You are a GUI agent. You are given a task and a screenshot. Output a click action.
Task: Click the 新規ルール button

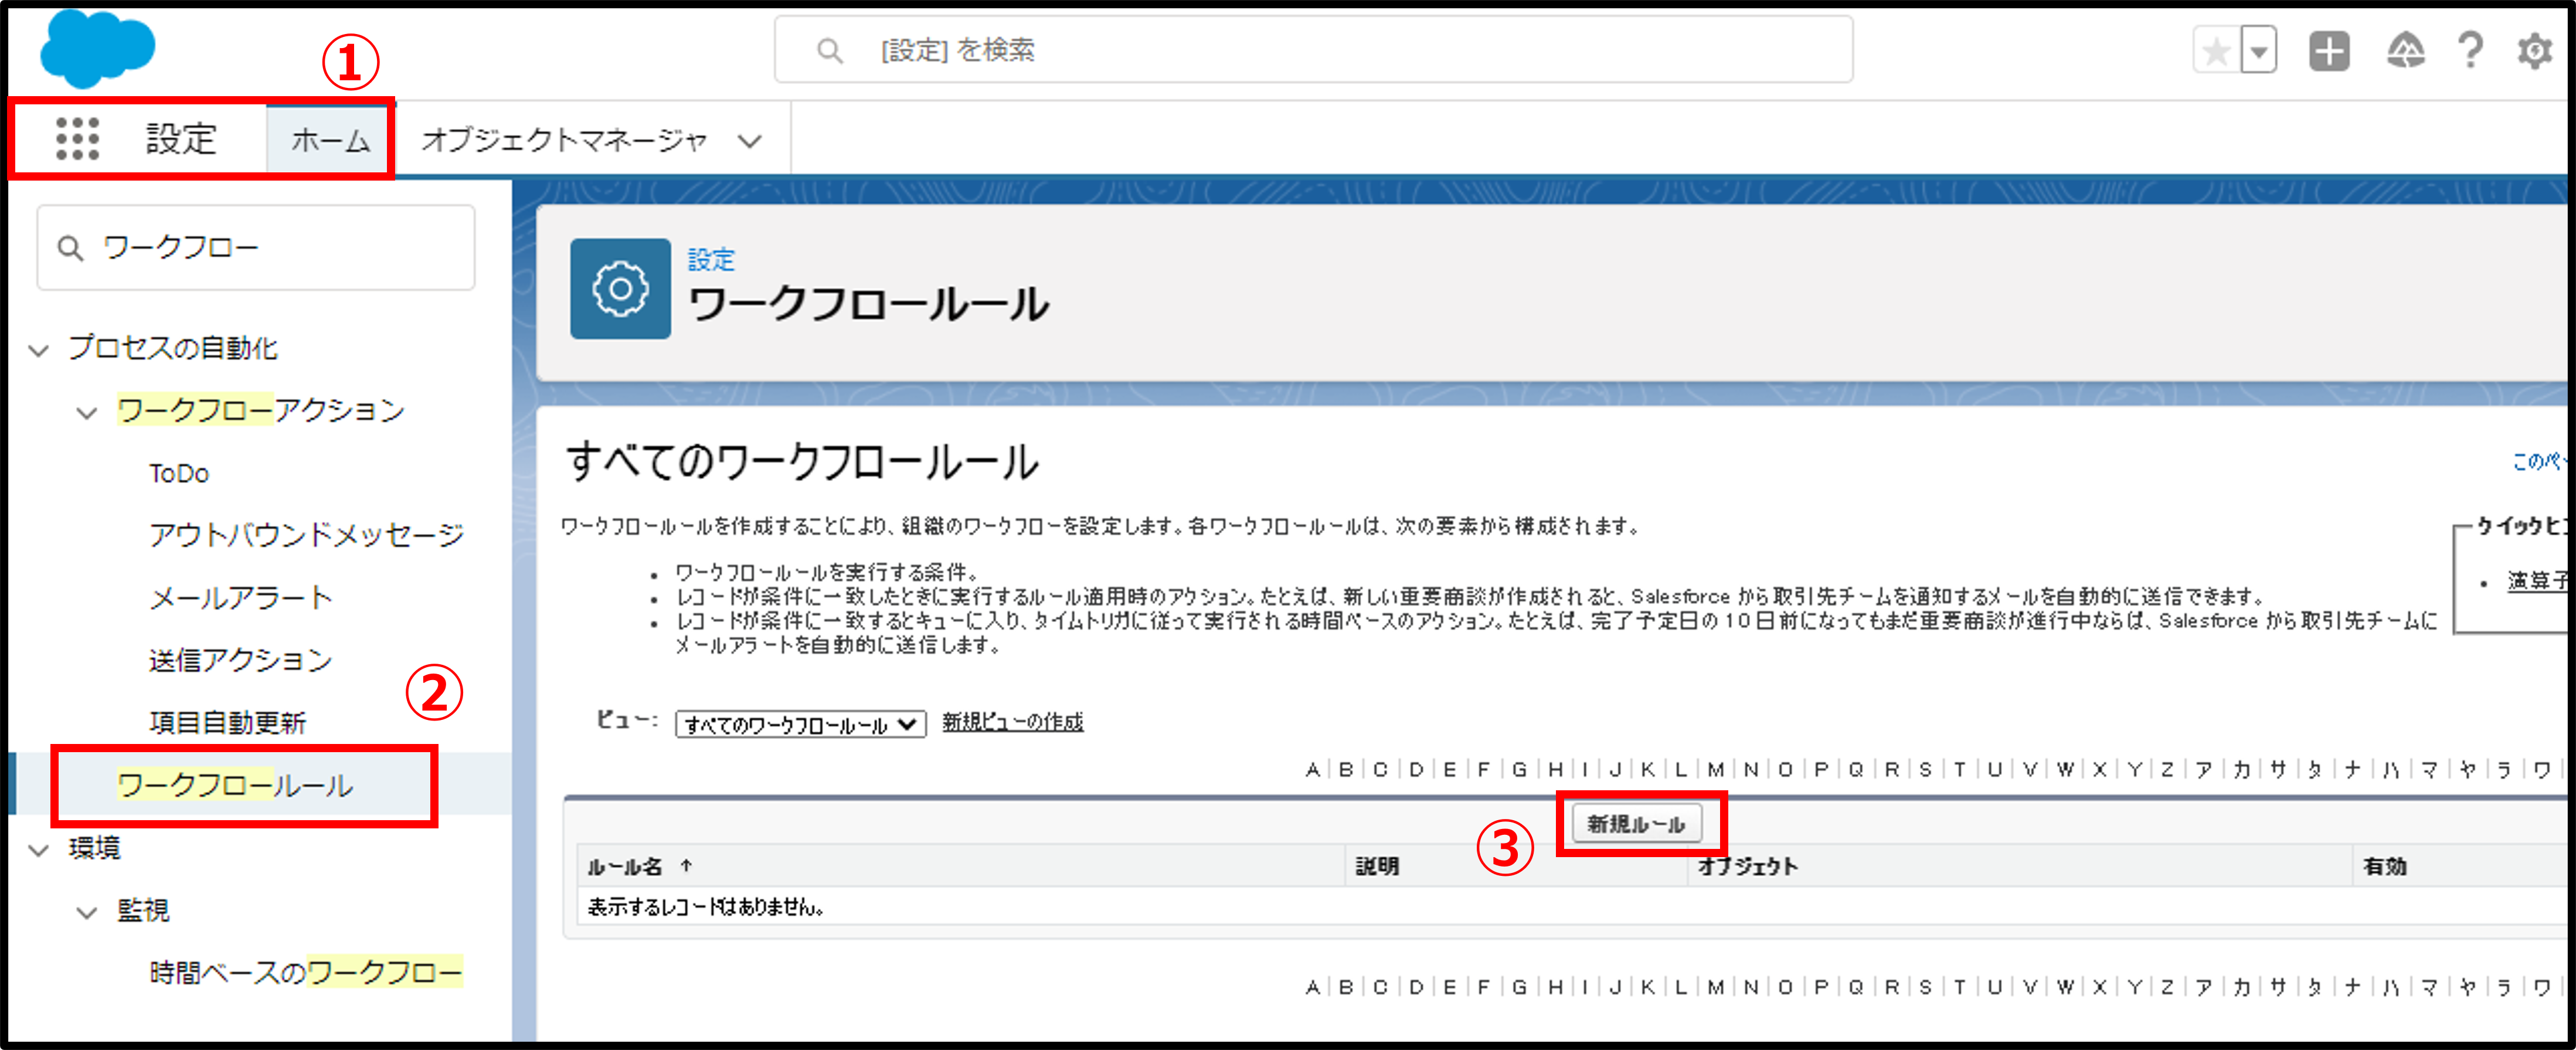click(1636, 824)
